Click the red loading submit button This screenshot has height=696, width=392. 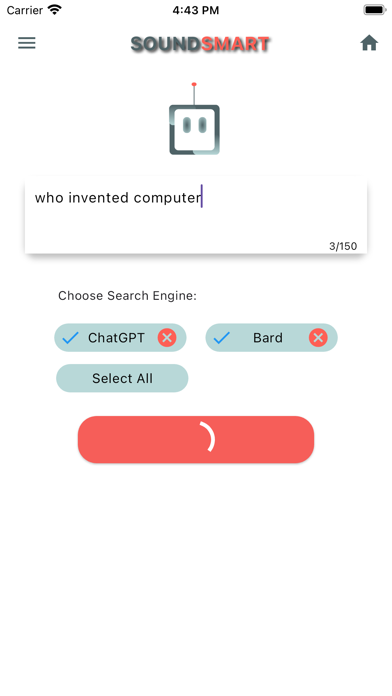196,439
